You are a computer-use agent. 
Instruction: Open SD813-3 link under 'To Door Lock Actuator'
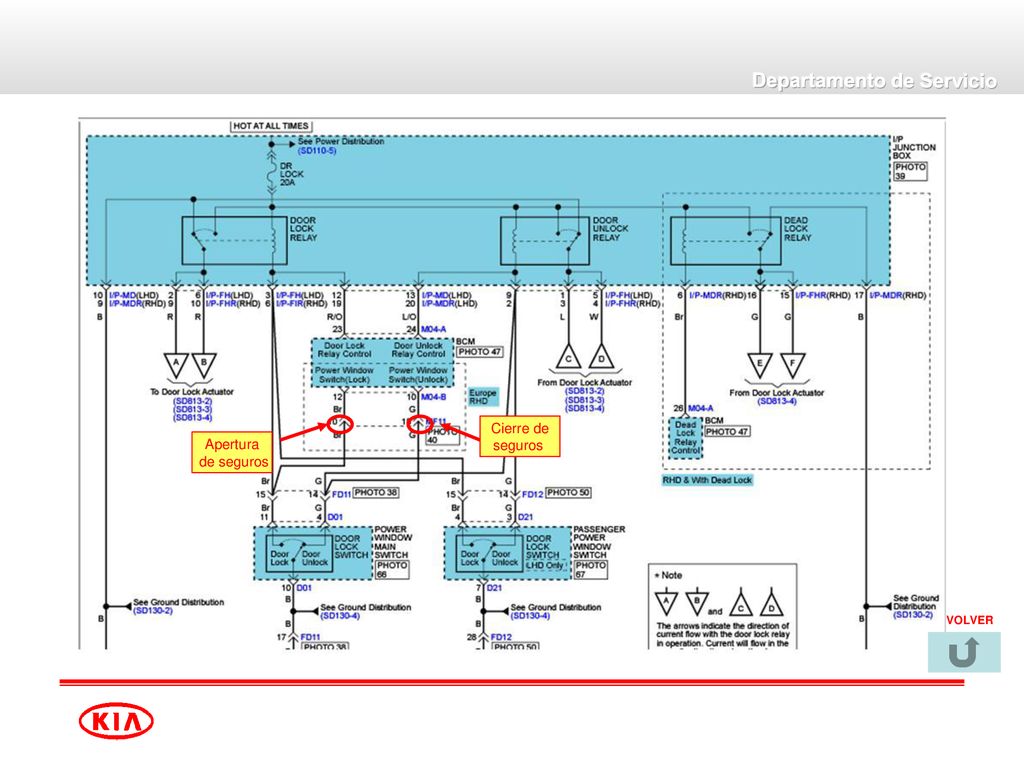click(x=193, y=409)
